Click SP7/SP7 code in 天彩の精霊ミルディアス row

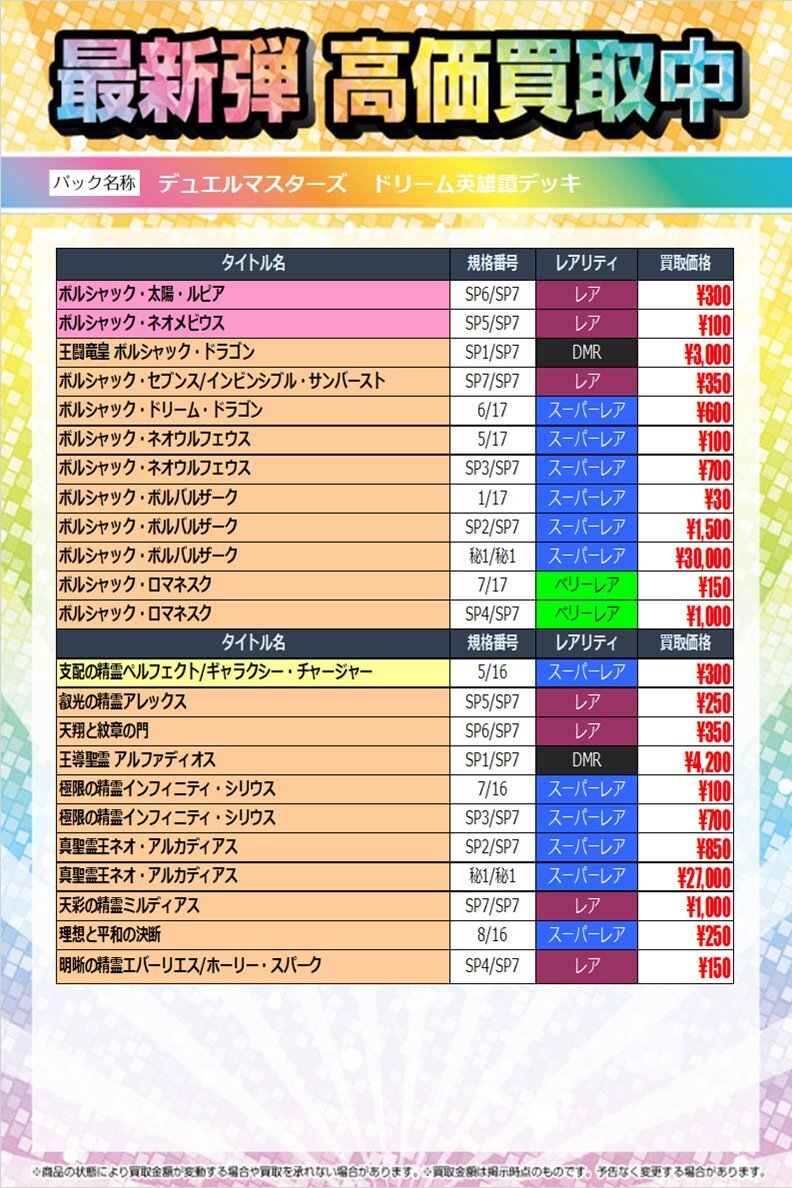(493, 905)
